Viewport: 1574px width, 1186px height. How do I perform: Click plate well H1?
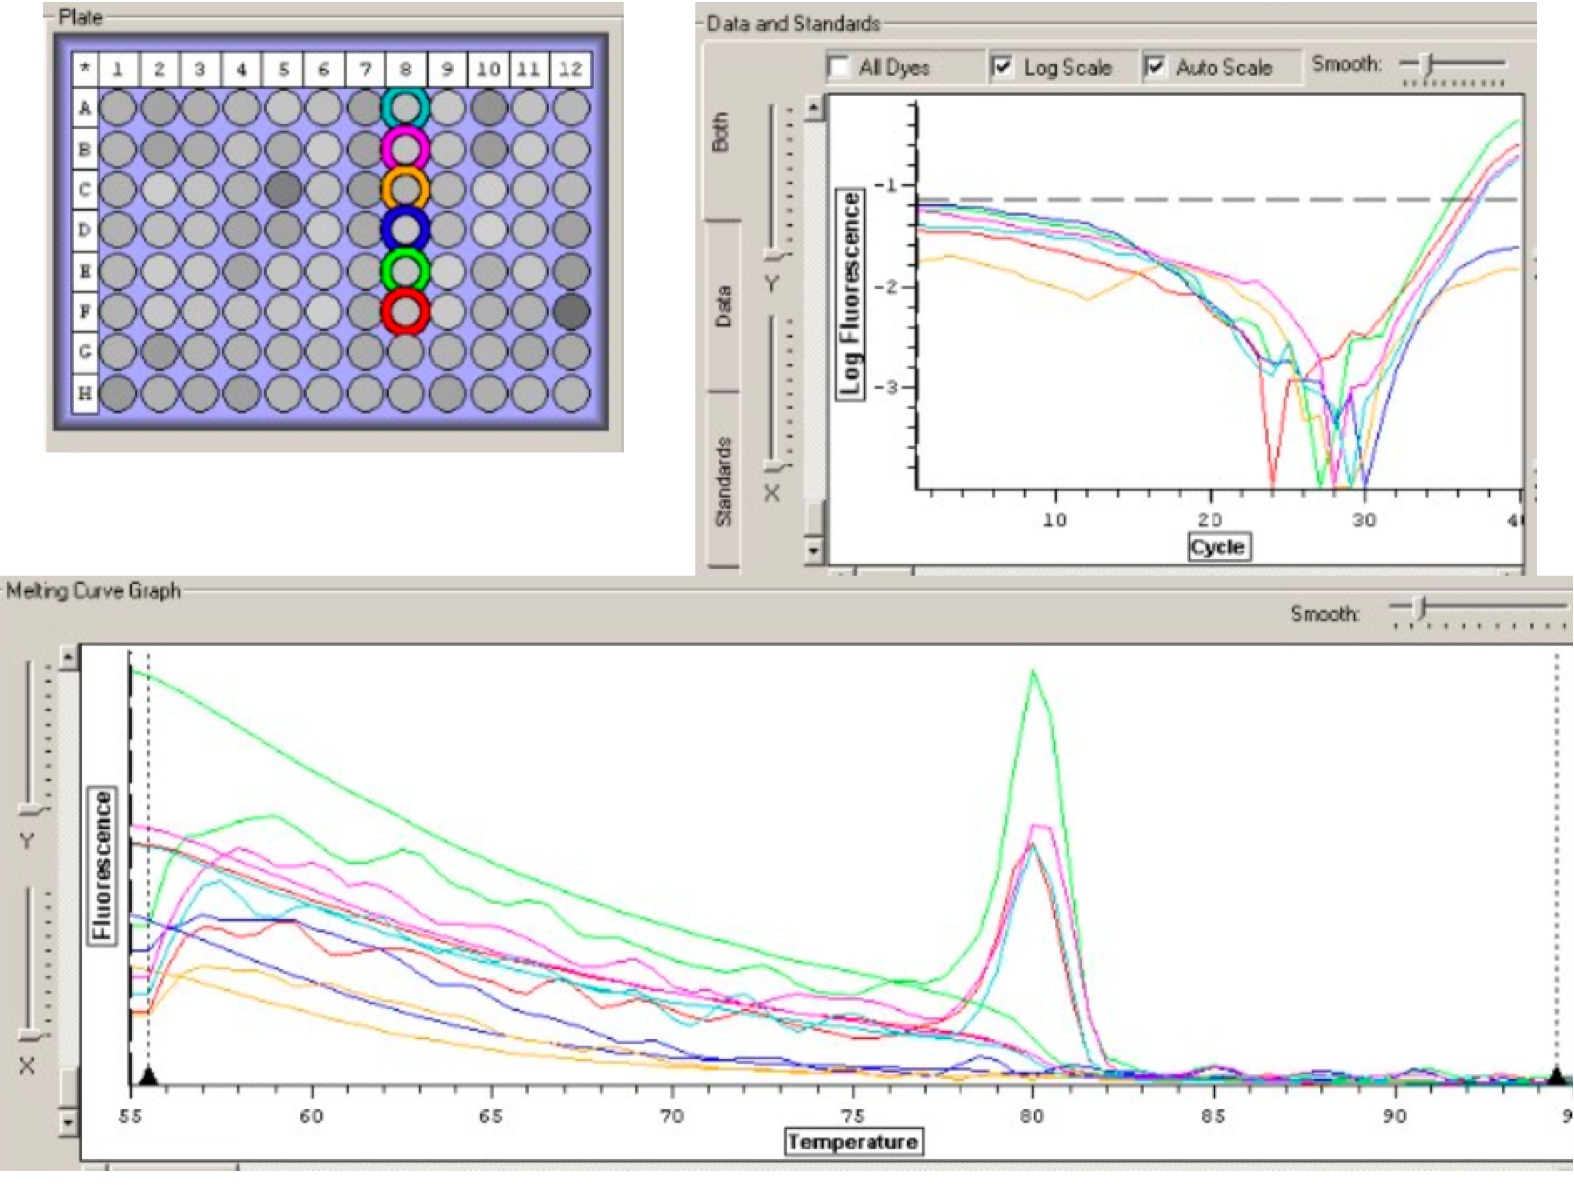[118, 393]
